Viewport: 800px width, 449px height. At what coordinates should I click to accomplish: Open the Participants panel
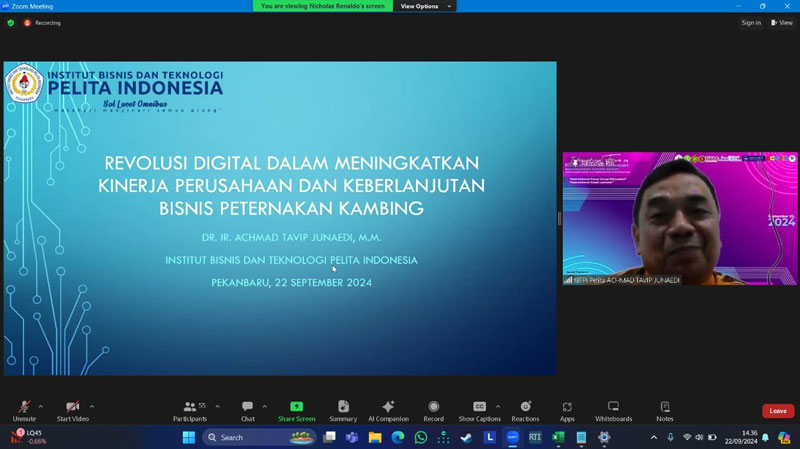189,409
